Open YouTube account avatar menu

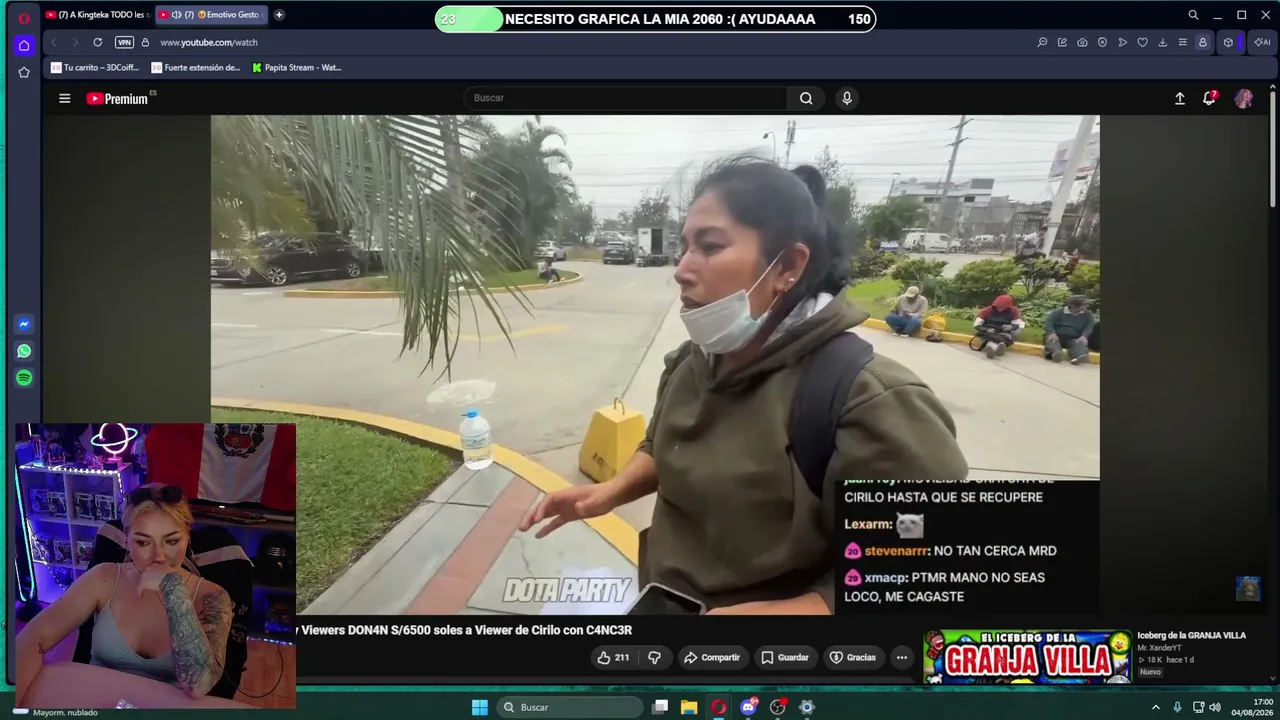click(1244, 98)
